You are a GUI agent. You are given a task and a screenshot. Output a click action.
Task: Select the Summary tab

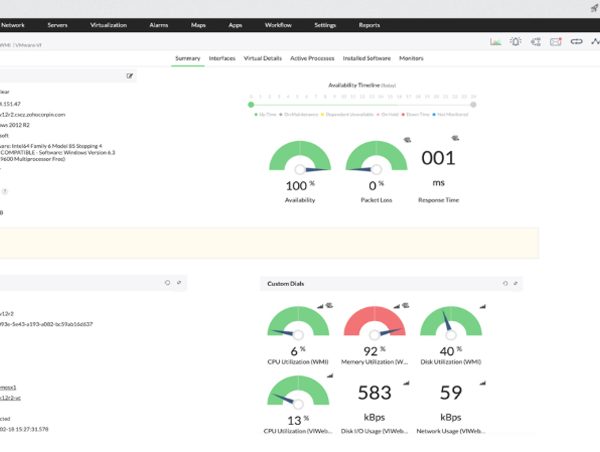coord(188,58)
